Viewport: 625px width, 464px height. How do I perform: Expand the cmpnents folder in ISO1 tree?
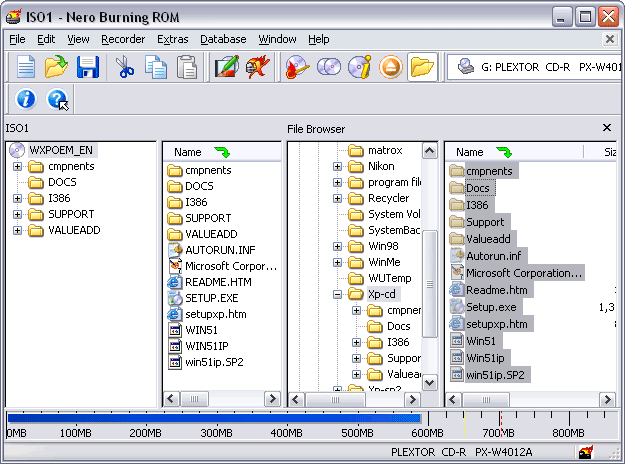[x=17, y=166]
